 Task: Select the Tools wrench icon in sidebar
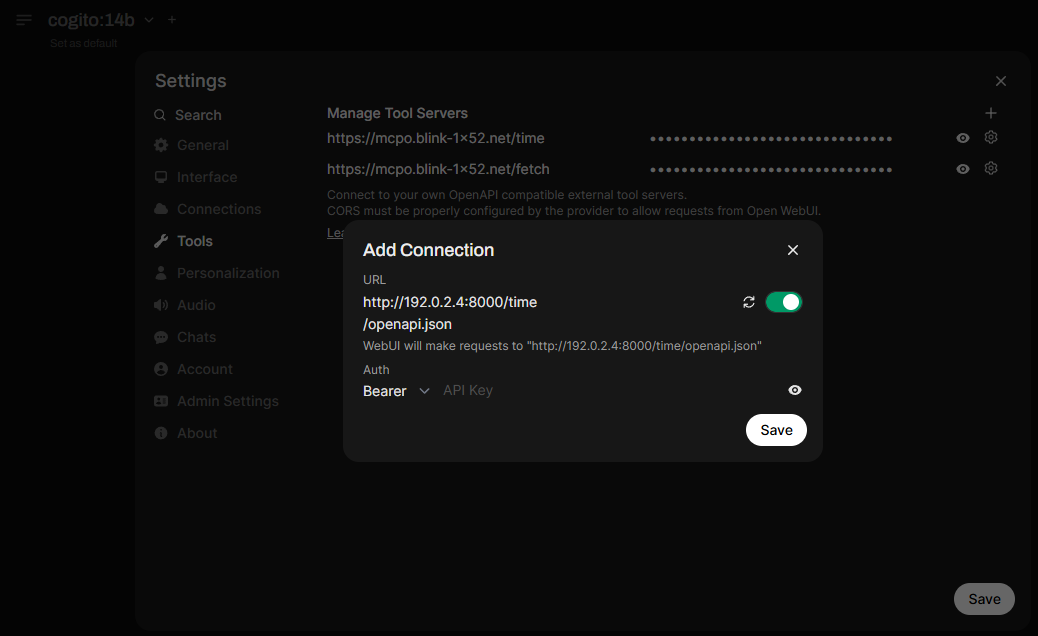click(160, 241)
